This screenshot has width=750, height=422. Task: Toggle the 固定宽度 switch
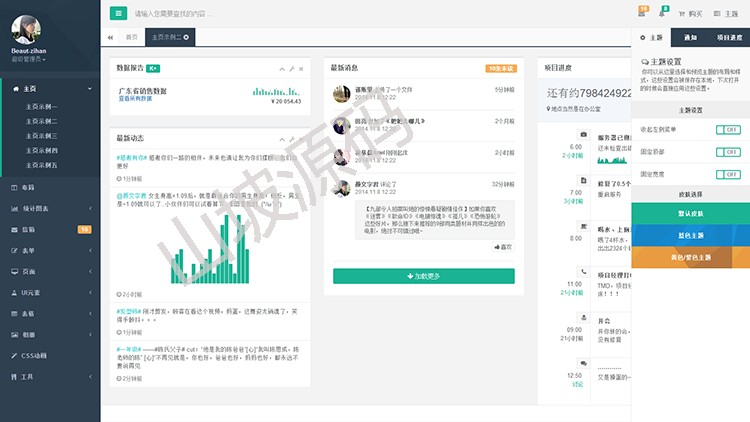point(728,175)
